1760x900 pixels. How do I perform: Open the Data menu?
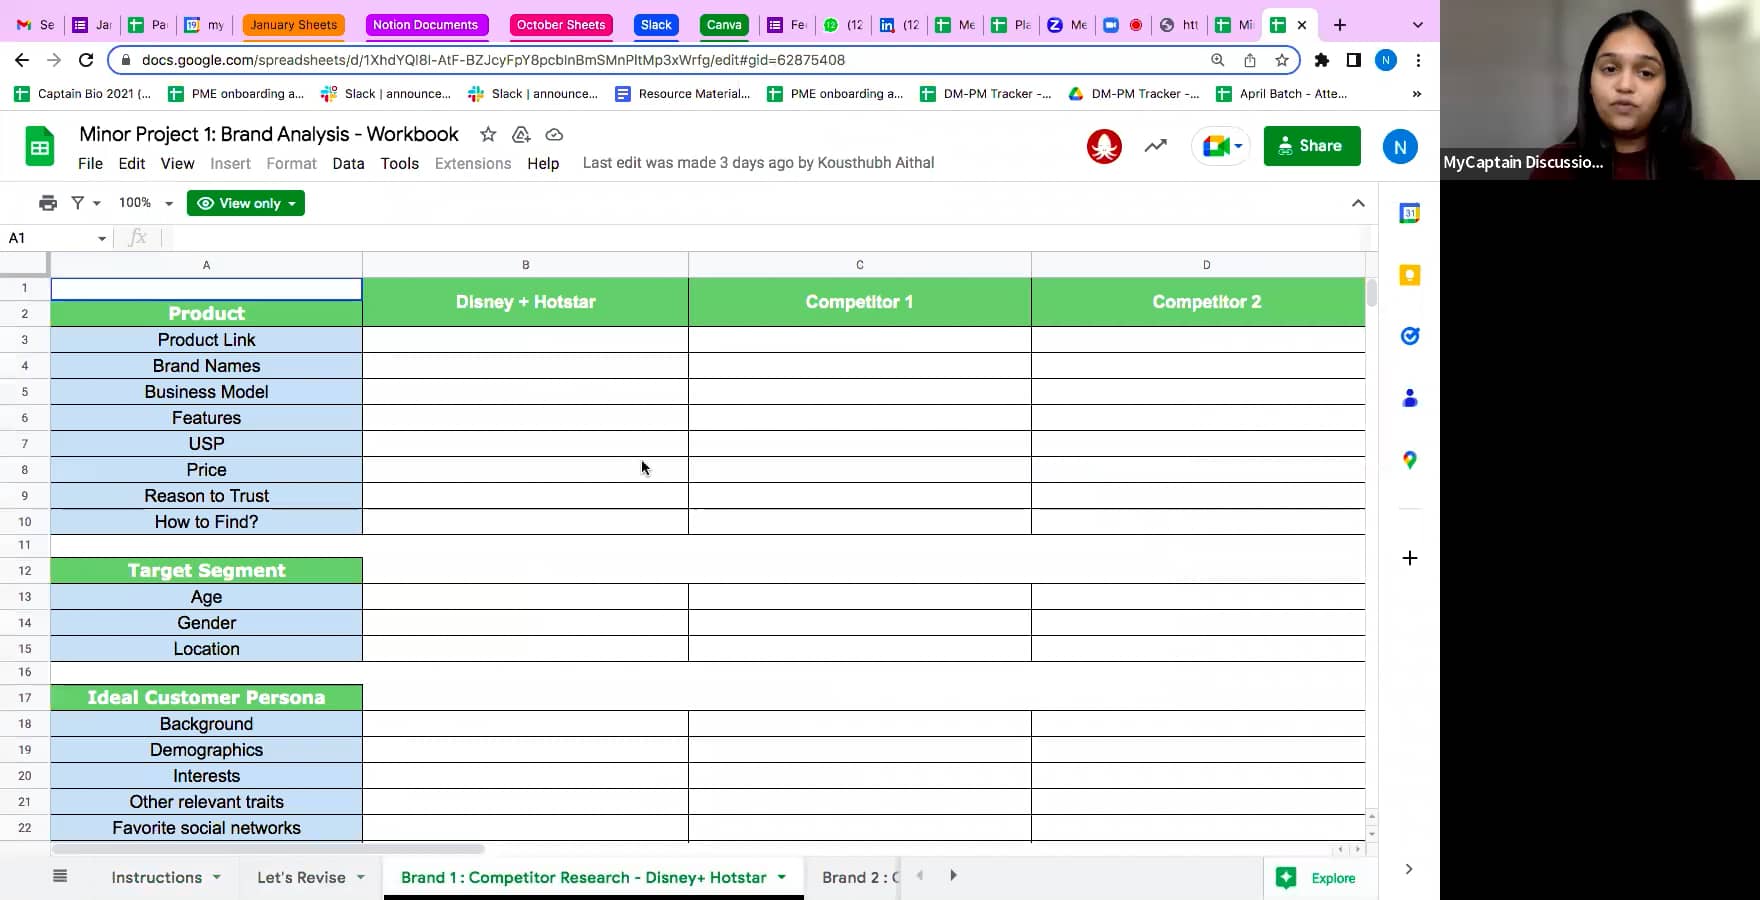[348, 163]
